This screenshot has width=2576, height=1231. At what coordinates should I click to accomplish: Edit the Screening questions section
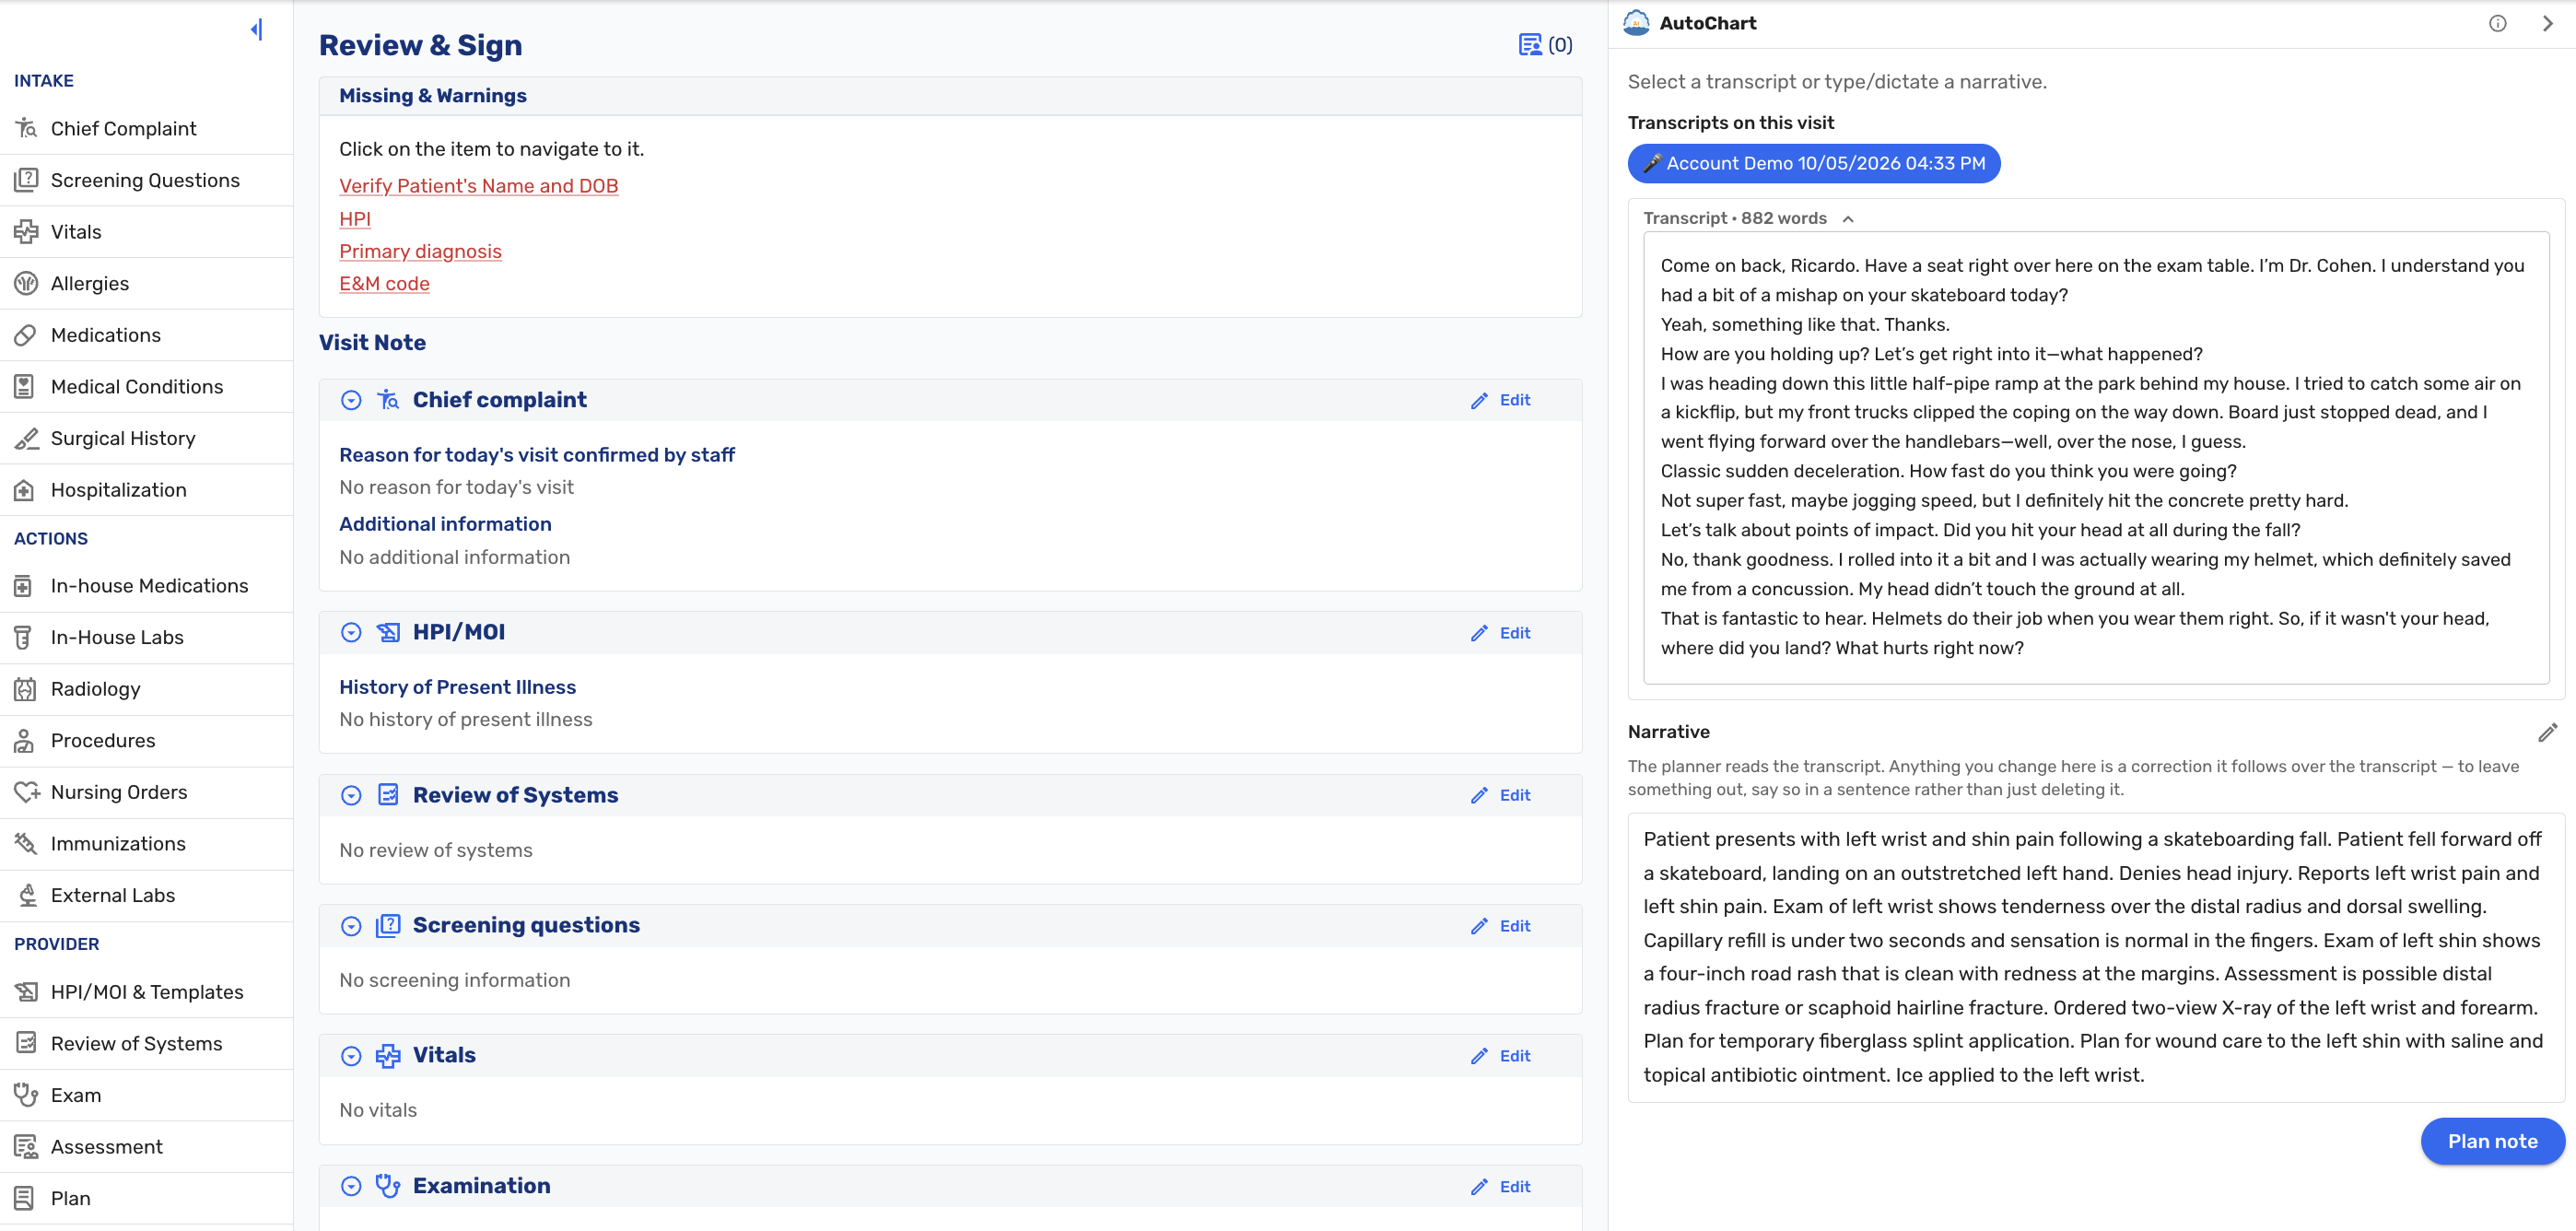tap(1500, 926)
